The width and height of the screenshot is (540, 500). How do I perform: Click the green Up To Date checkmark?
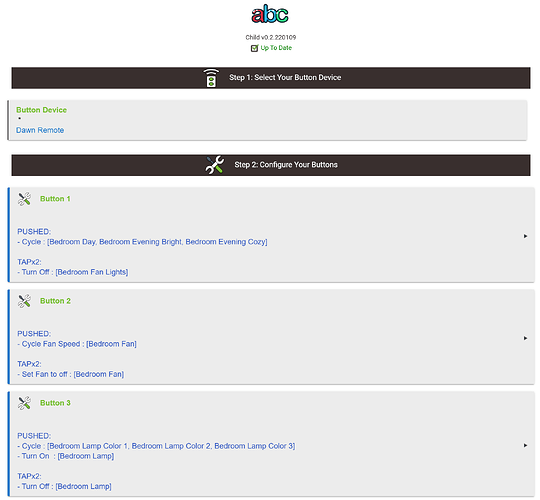click(254, 48)
